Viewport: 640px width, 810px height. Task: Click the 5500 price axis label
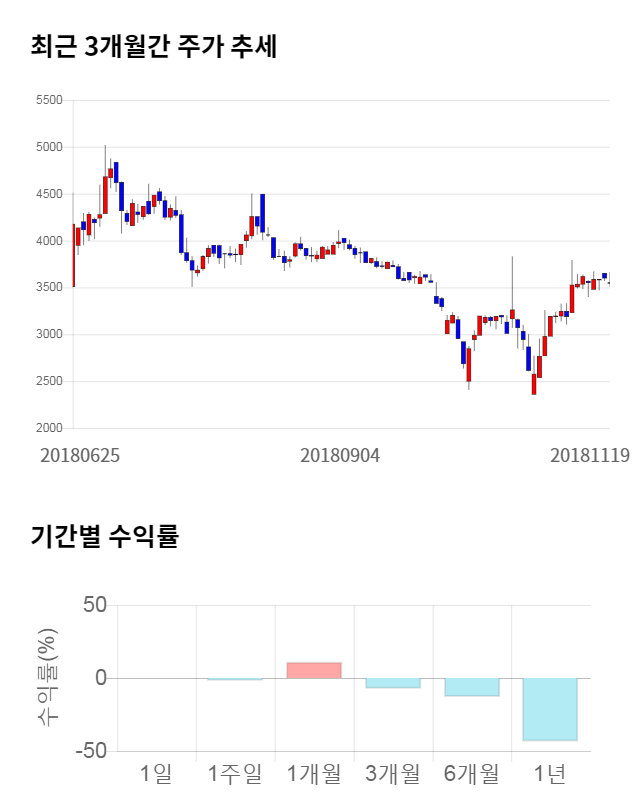click(x=48, y=100)
